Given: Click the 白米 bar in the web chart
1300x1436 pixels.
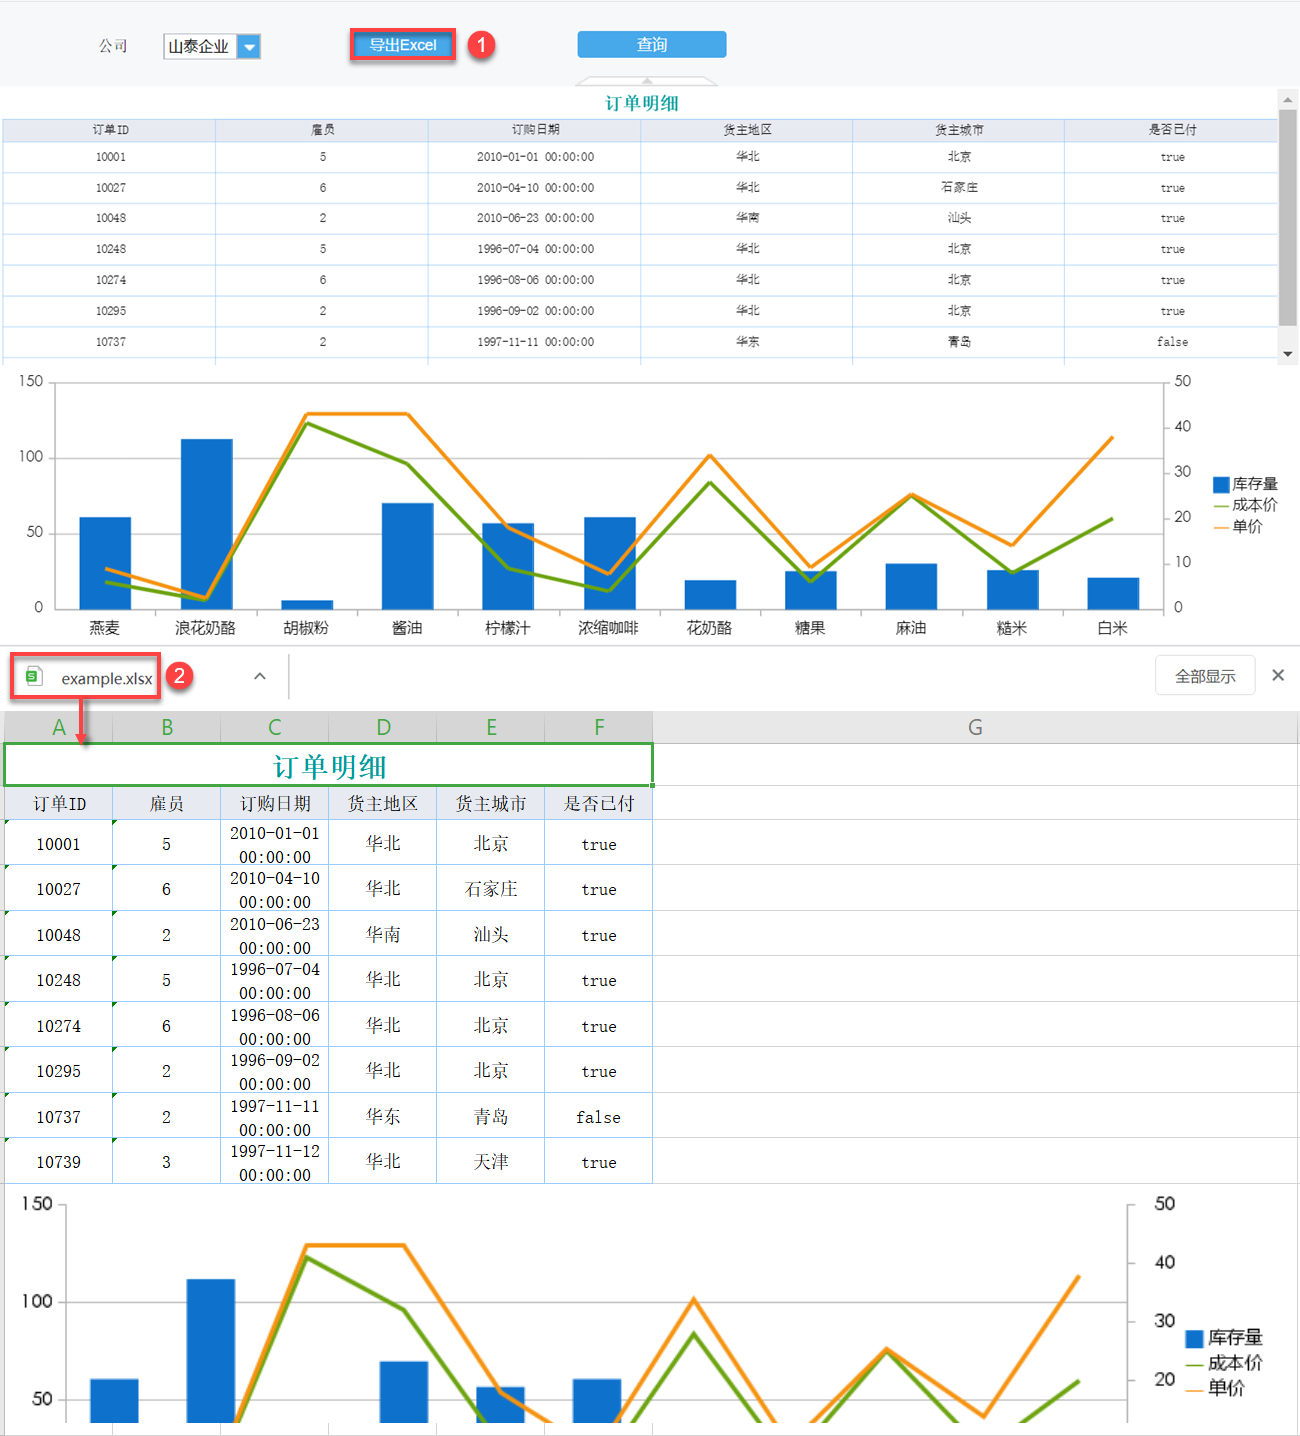Looking at the screenshot, I should pyautogui.click(x=1113, y=593).
